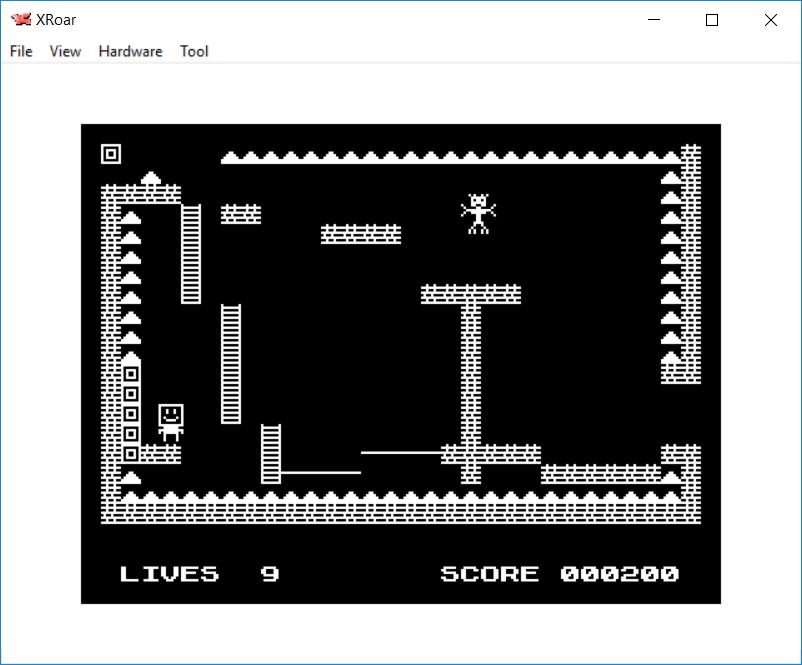Image resolution: width=802 pixels, height=665 pixels.
Task: Click the spike row along the ceiling
Action: pyautogui.click(x=450, y=157)
